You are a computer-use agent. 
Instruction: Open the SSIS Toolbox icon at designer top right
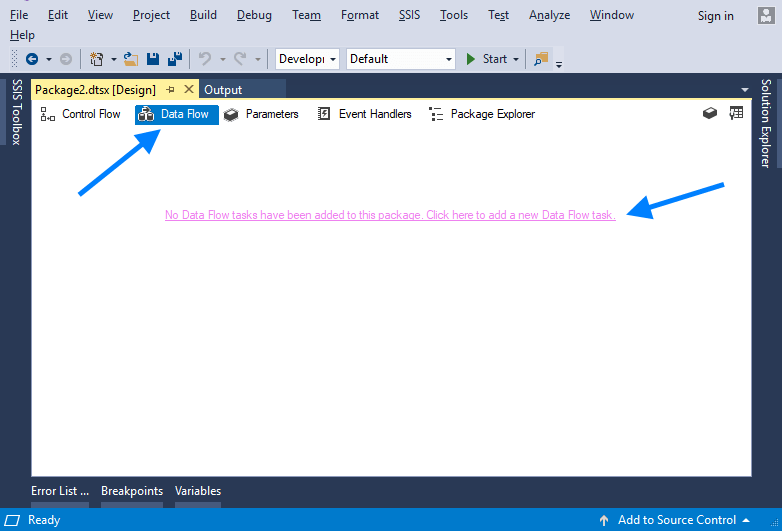(710, 114)
